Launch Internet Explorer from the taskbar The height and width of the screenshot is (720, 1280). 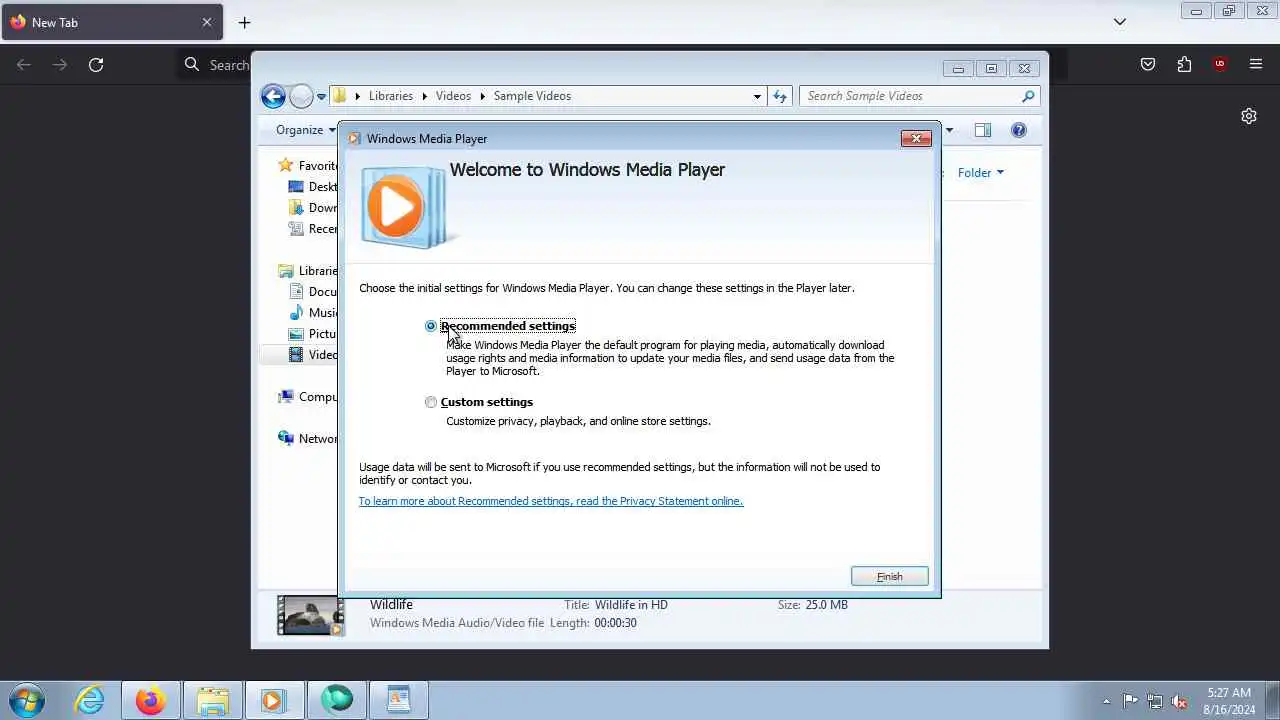90,700
